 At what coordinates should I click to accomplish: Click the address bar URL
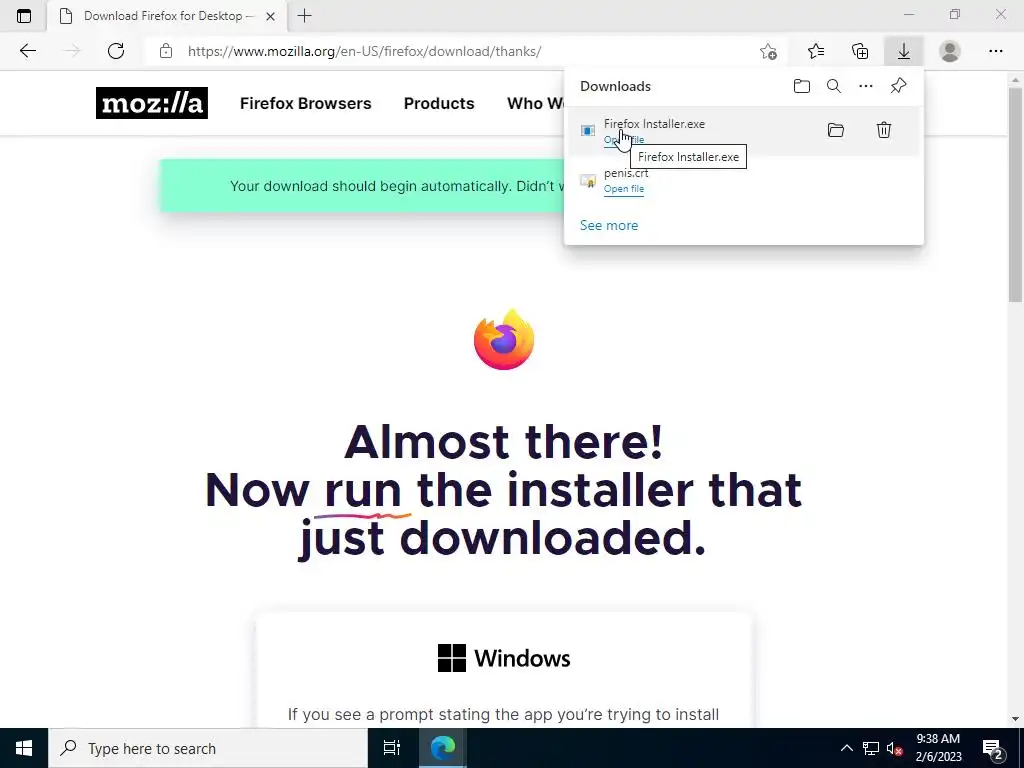364,51
